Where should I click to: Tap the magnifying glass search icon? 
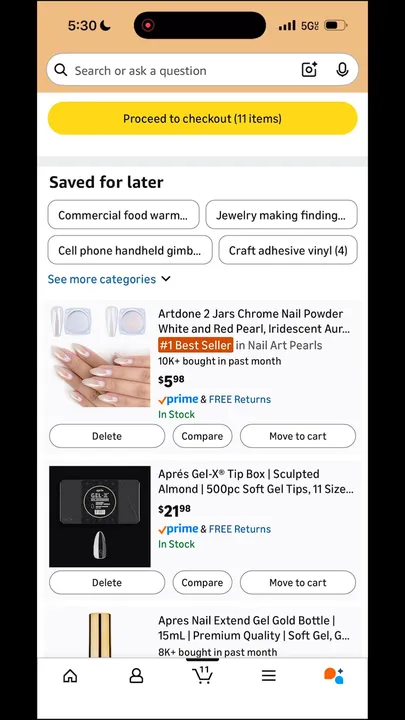(x=61, y=70)
